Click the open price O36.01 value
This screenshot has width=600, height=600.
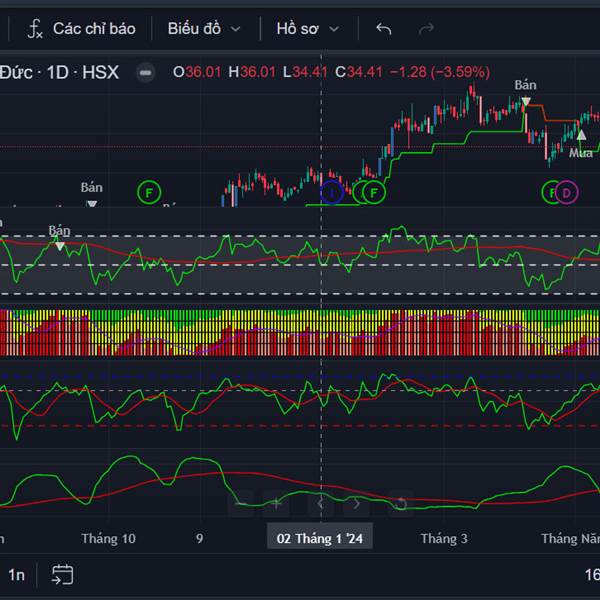[197, 72]
